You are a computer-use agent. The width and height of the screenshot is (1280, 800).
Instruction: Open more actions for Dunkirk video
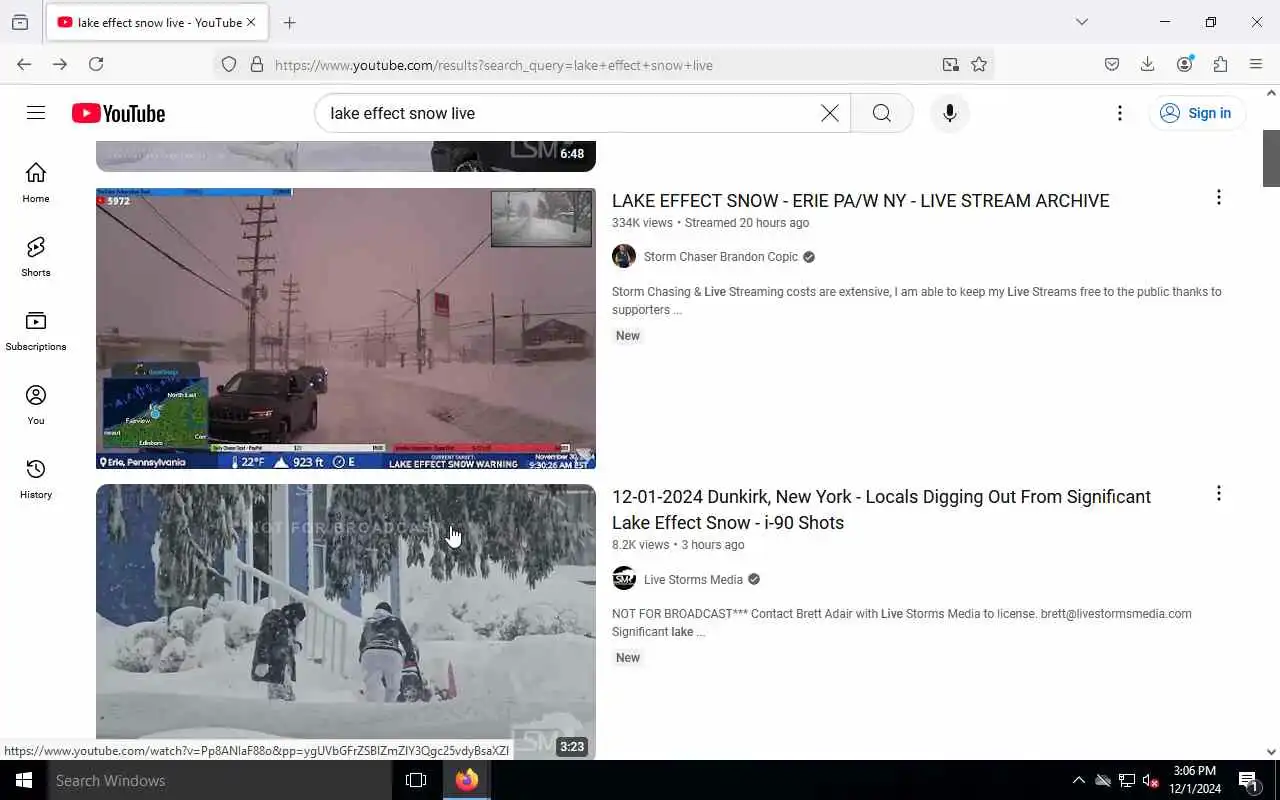tap(1218, 493)
